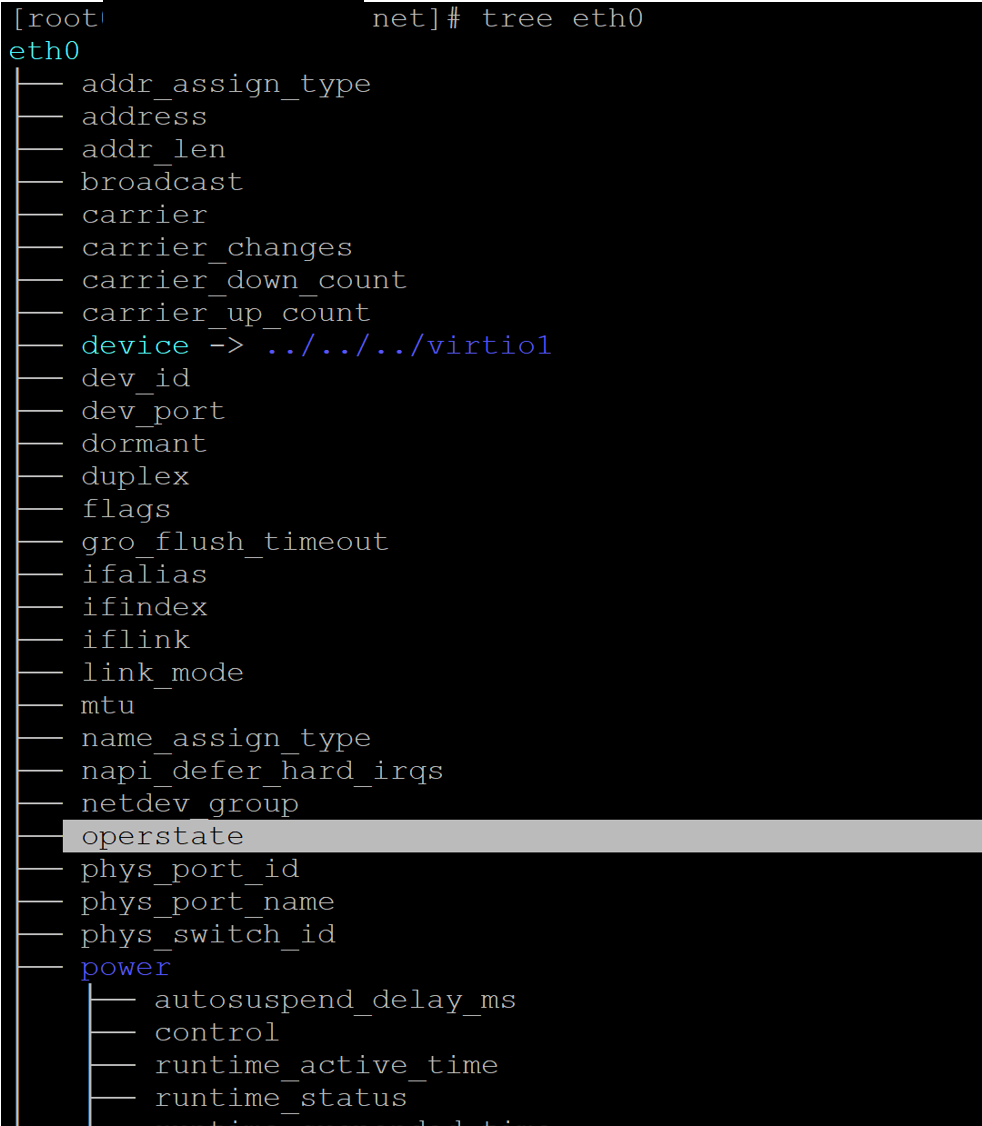Click the gro_flush_timeout entry

click(235, 542)
